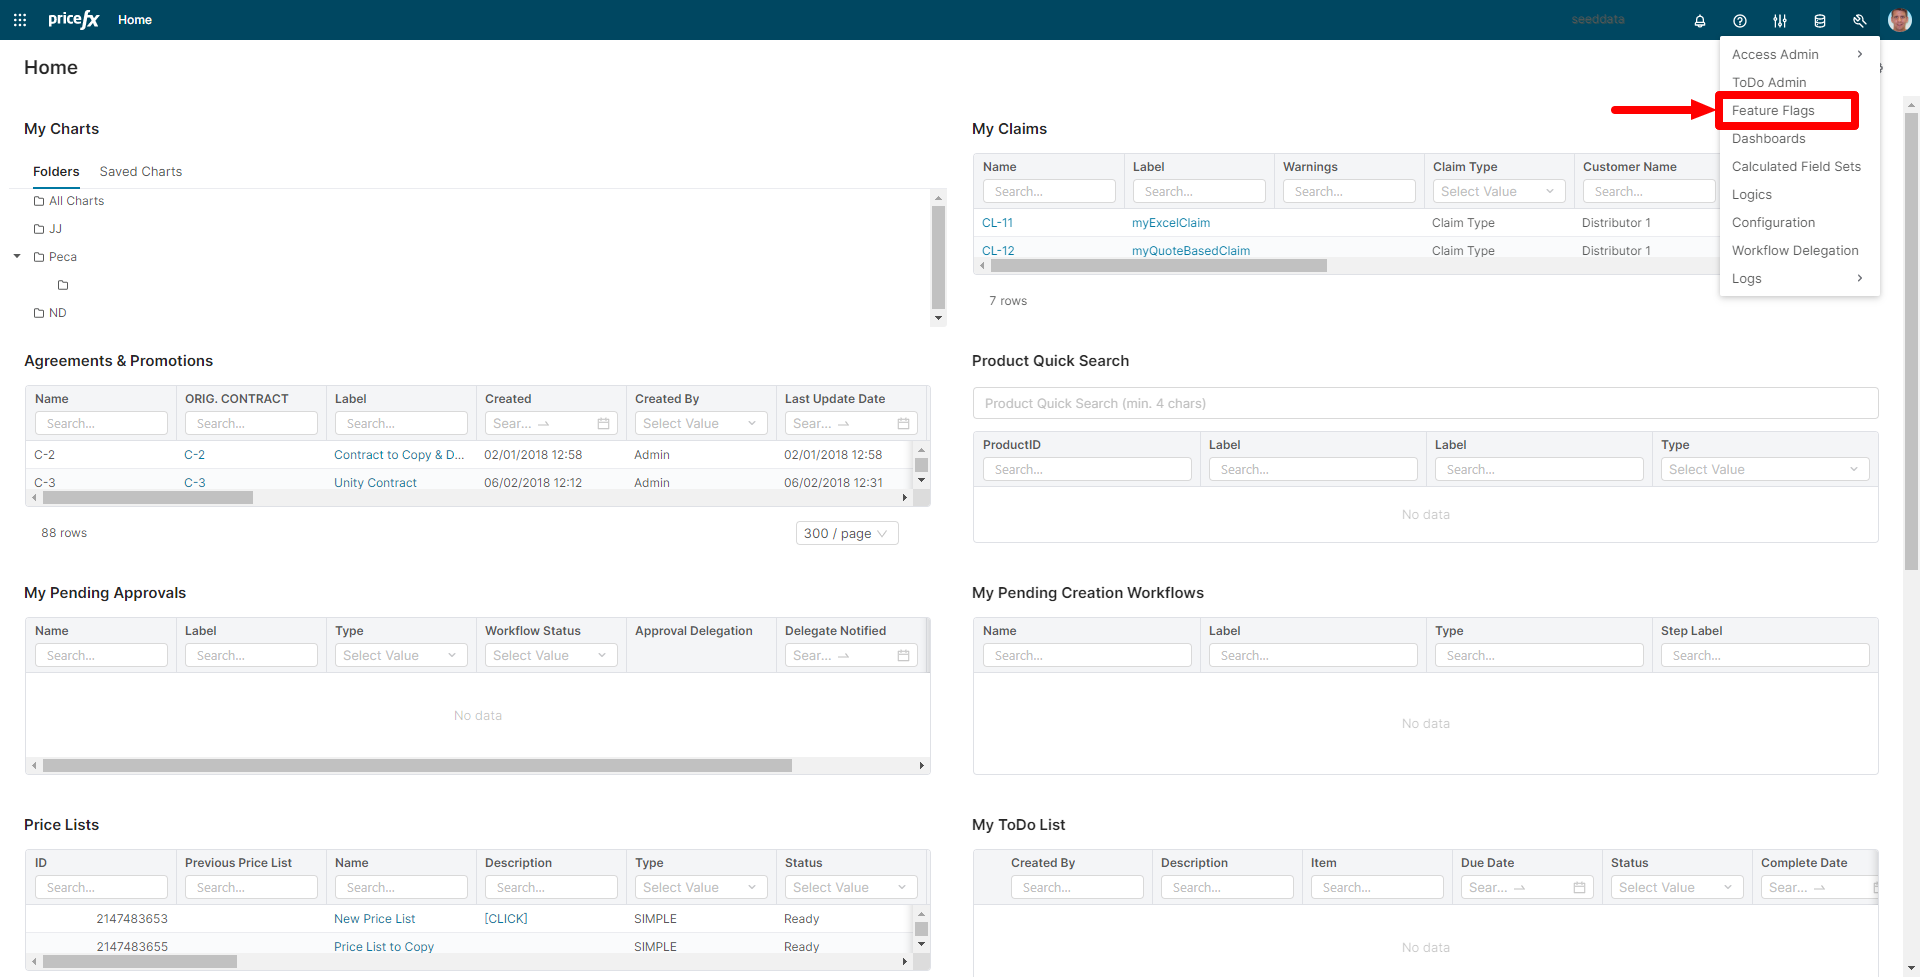Screen dimensions: 1920x977
Task: Select the All Charts folder
Action: click(x=76, y=201)
